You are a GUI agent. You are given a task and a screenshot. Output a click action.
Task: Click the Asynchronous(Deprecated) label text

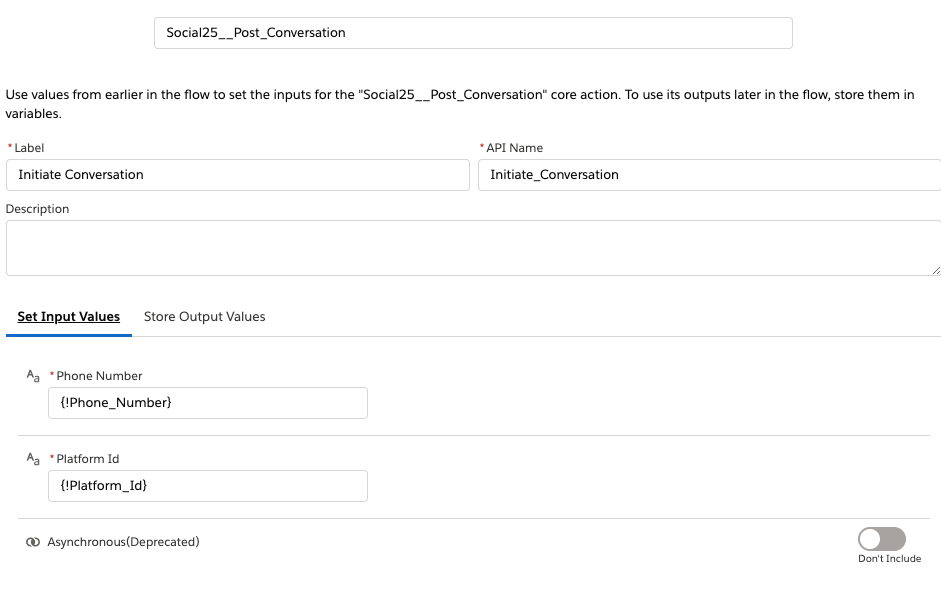tap(123, 542)
